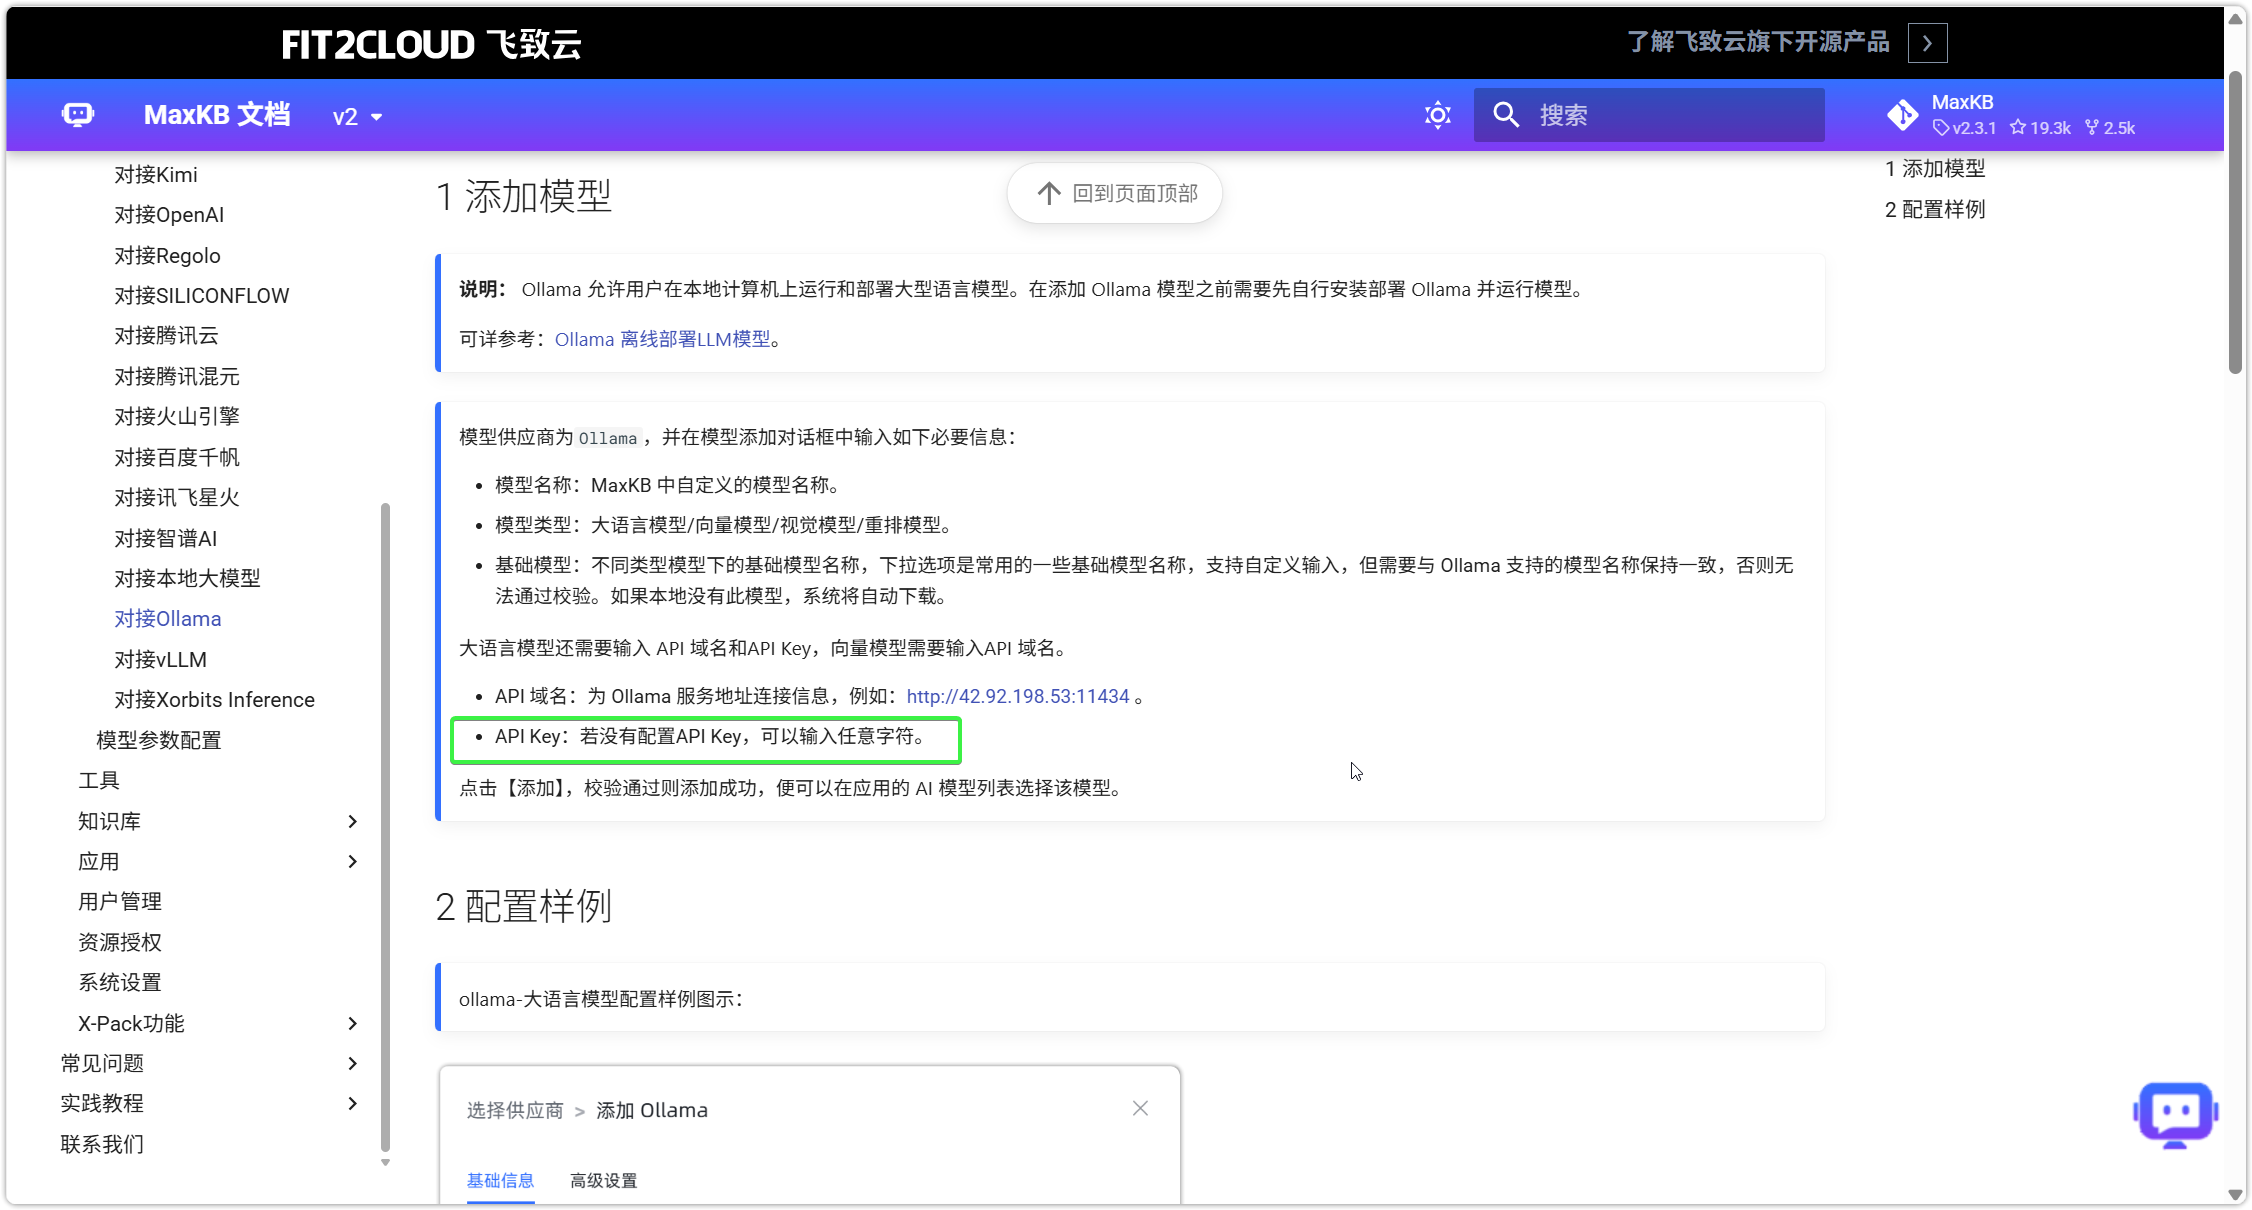Open the v2 version dropdown
2252x1210 pixels.
coord(357,117)
